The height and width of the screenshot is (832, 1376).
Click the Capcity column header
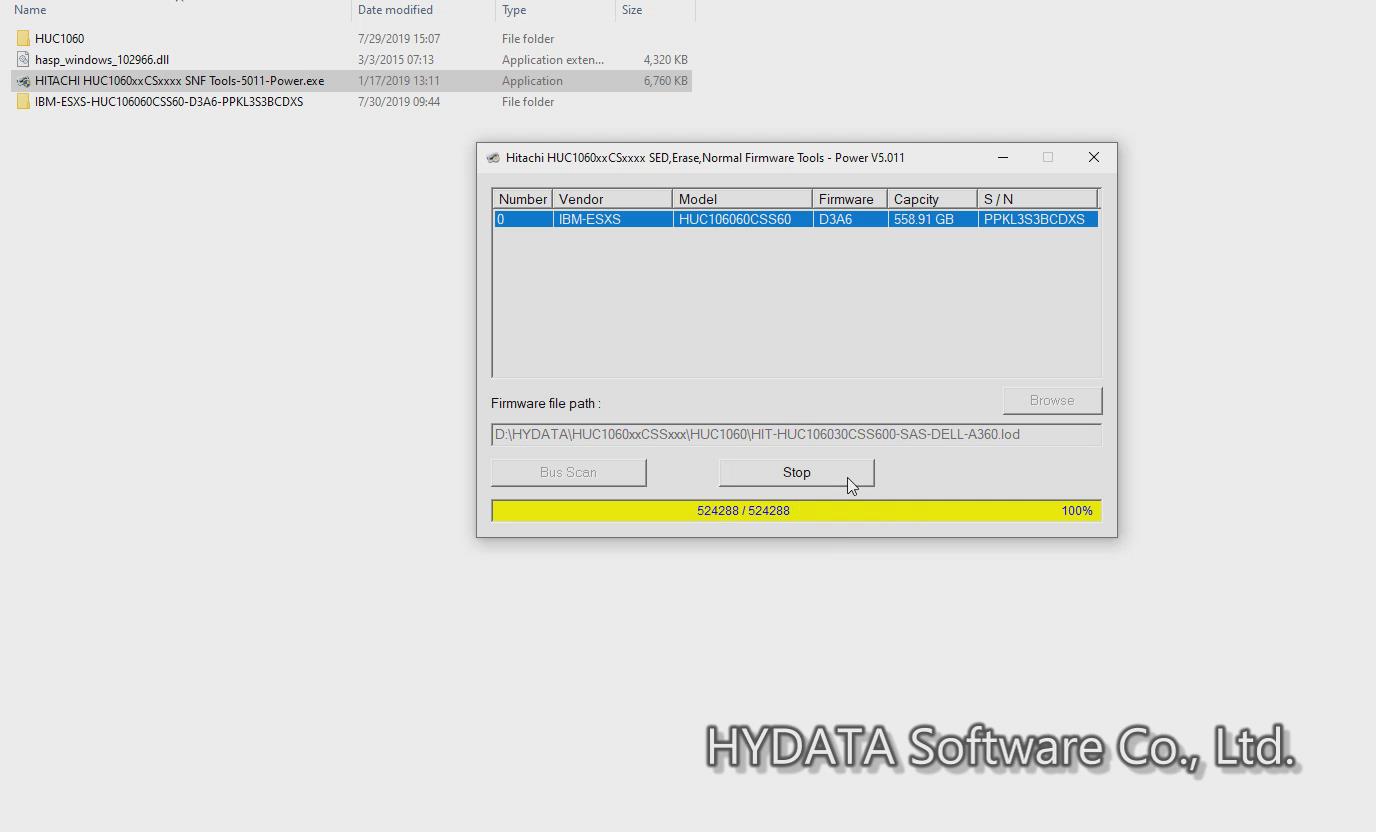(x=932, y=199)
